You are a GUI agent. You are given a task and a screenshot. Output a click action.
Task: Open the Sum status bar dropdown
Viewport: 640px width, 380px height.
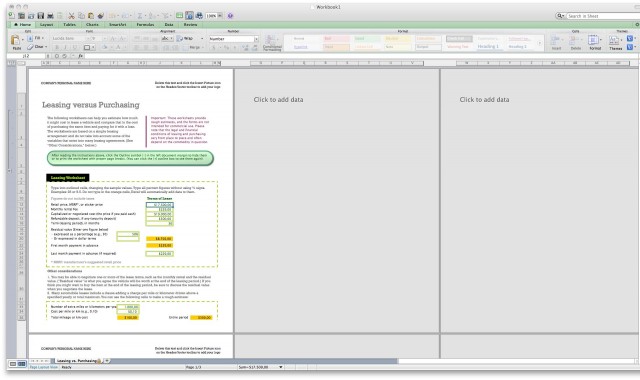coord(281,367)
